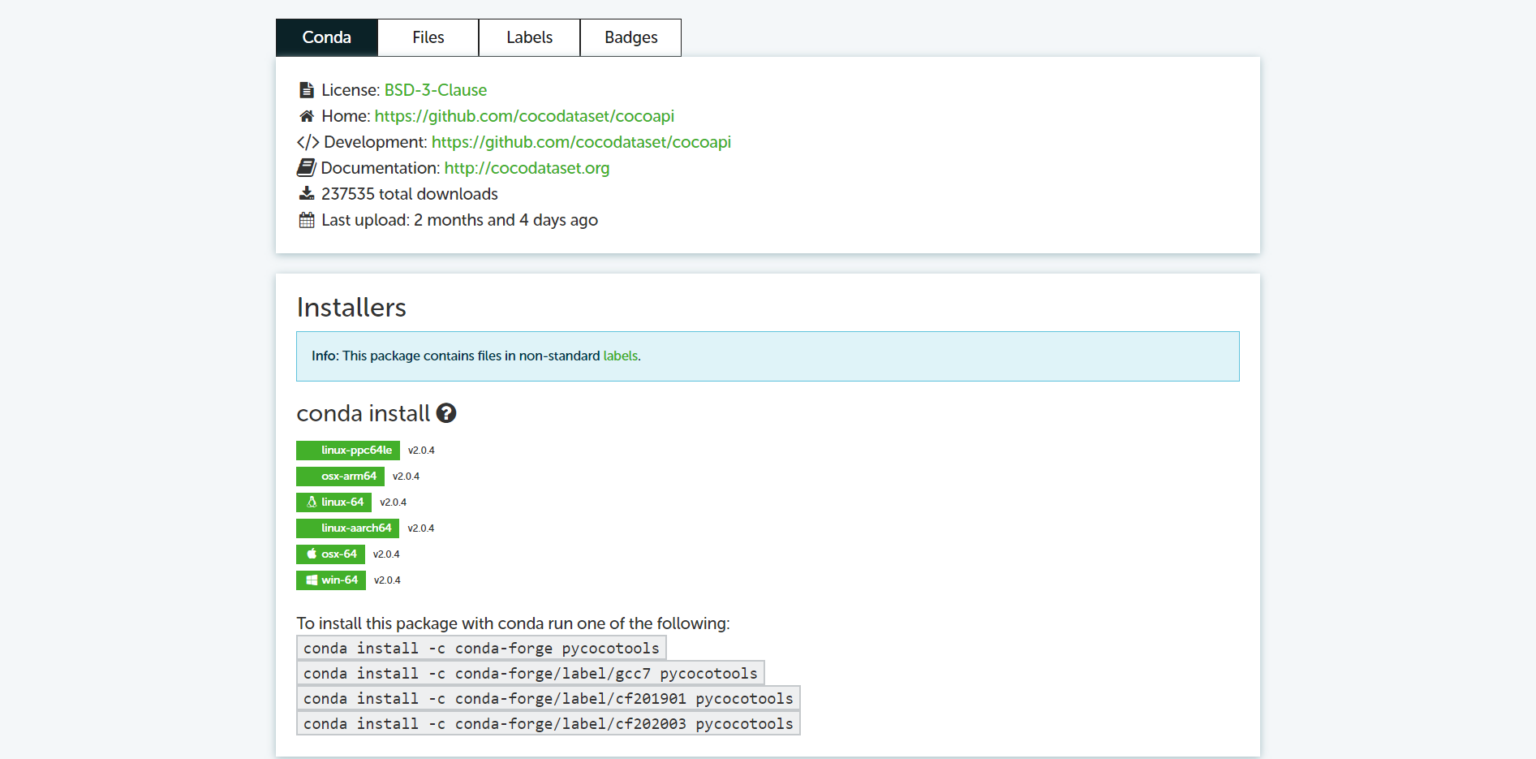Open the Labels tab

click(x=529, y=37)
